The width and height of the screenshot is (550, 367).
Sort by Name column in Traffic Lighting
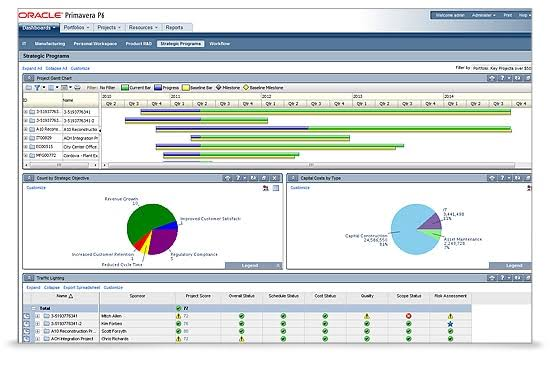click(x=65, y=296)
